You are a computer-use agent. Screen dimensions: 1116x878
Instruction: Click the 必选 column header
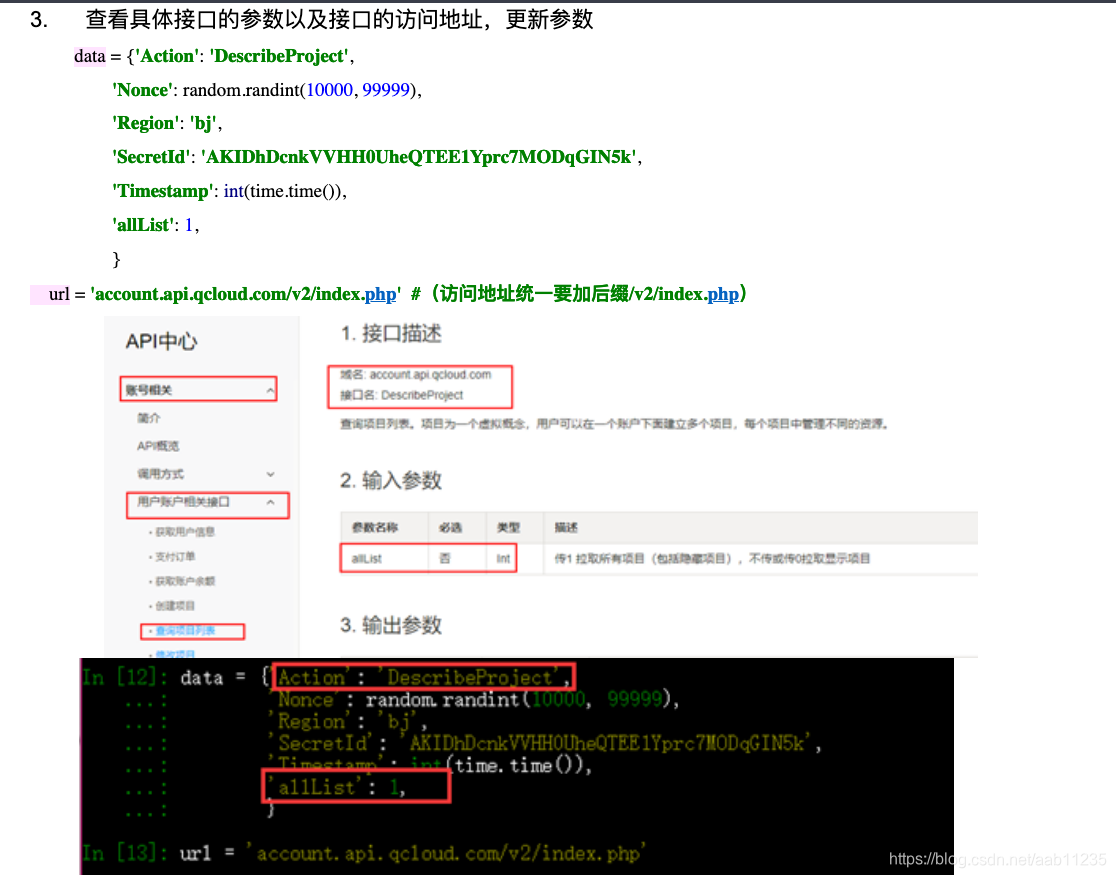tap(451, 528)
